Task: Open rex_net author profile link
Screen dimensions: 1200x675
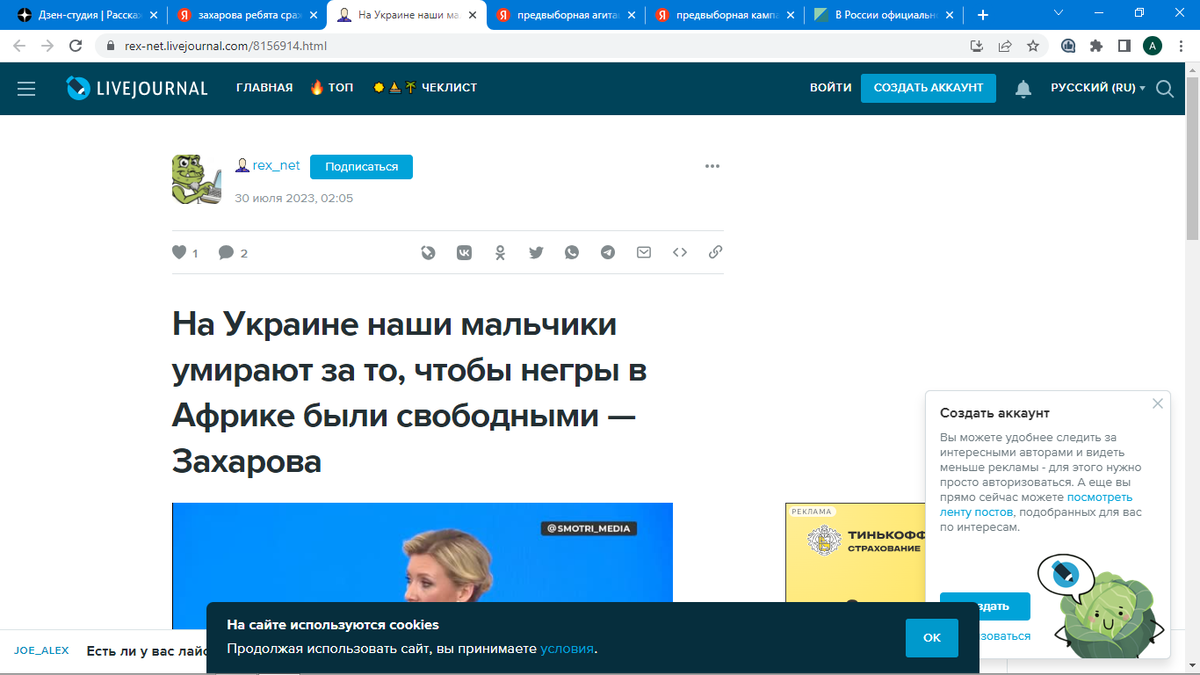Action: click(276, 166)
